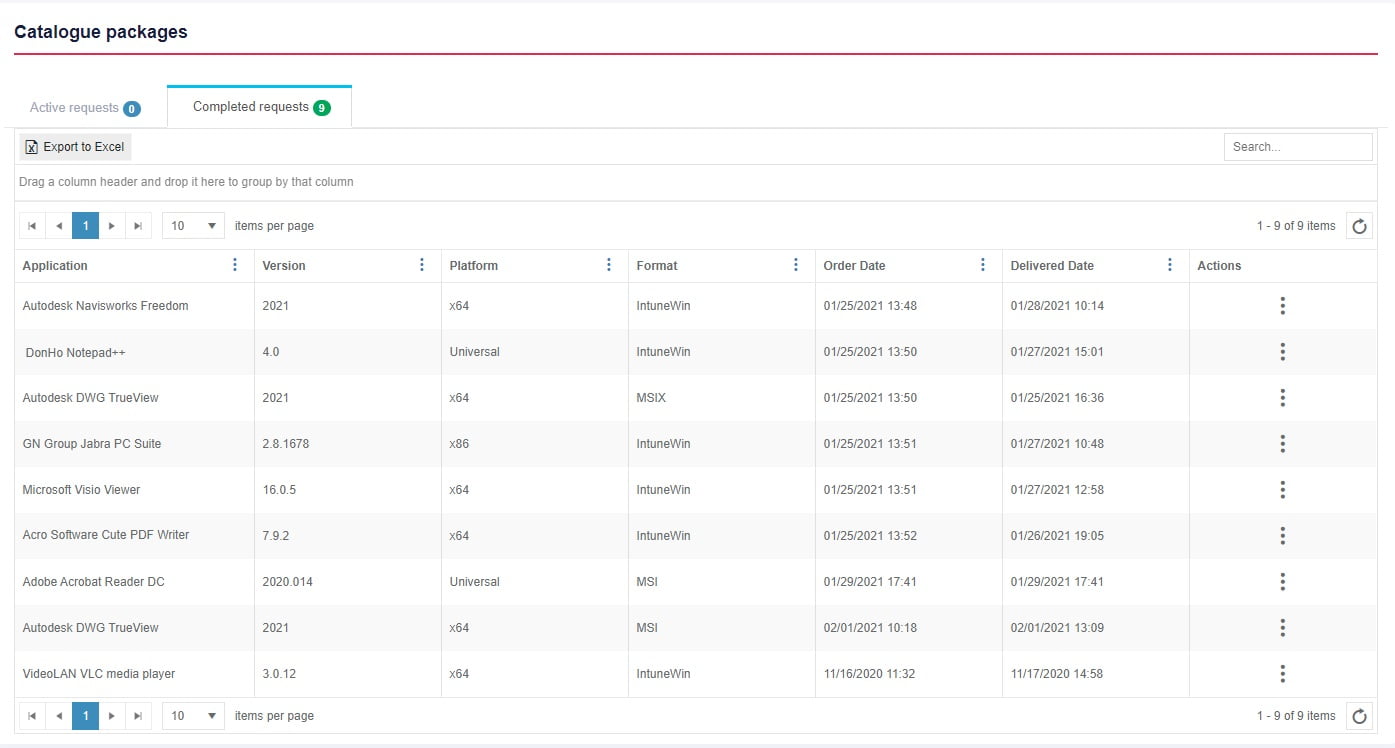Image resolution: width=1395 pixels, height=748 pixels.
Task: Open actions menu for Adobe Acrobat Reader DC
Action: coord(1282,582)
